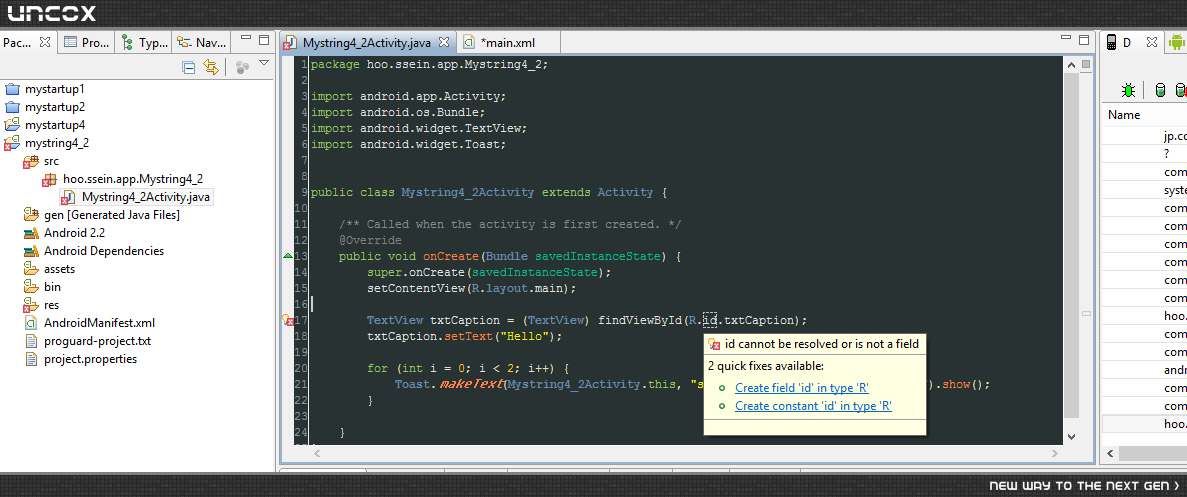The width and height of the screenshot is (1187, 497).
Task: Select the jp.co process row in Devices
Action: click(x=1144, y=136)
